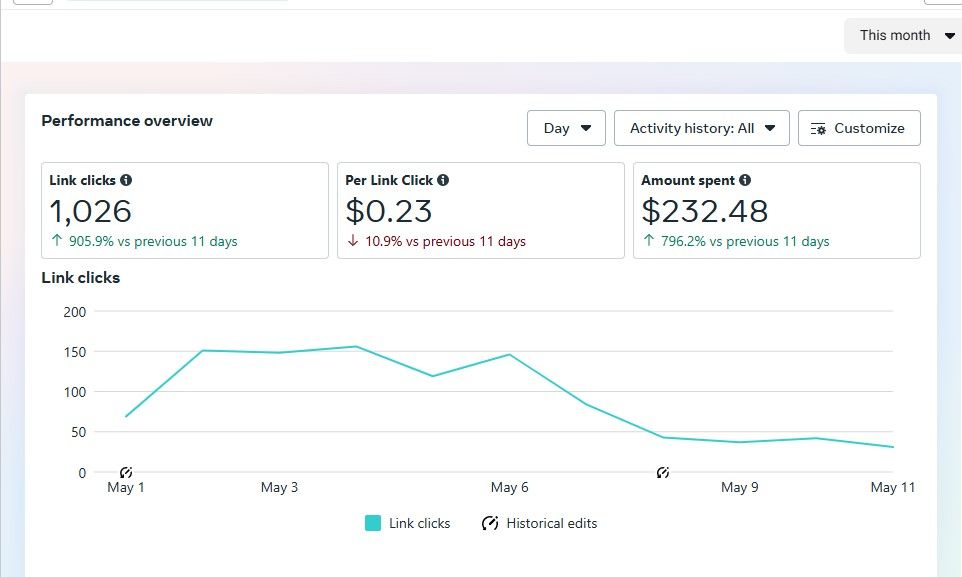Click the chart line endpoint at May 11

click(892, 447)
